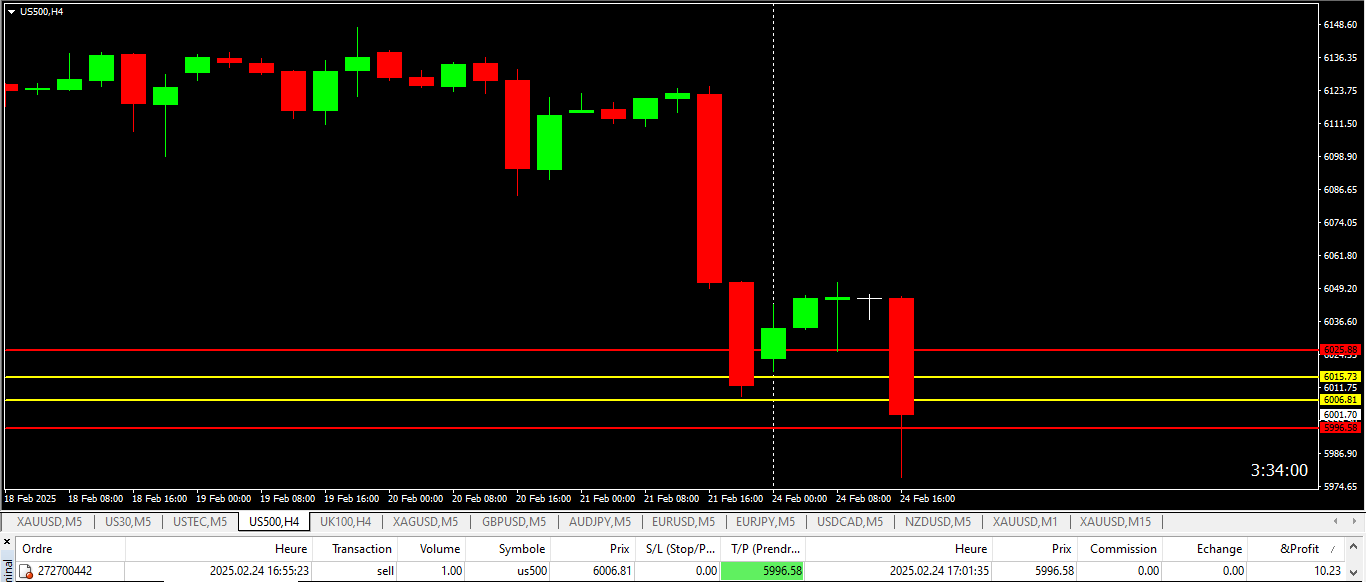The image size is (1366, 582).
Task: Click the close time 2025.02.24 17:01:35
Action: [x=938, y=571]
